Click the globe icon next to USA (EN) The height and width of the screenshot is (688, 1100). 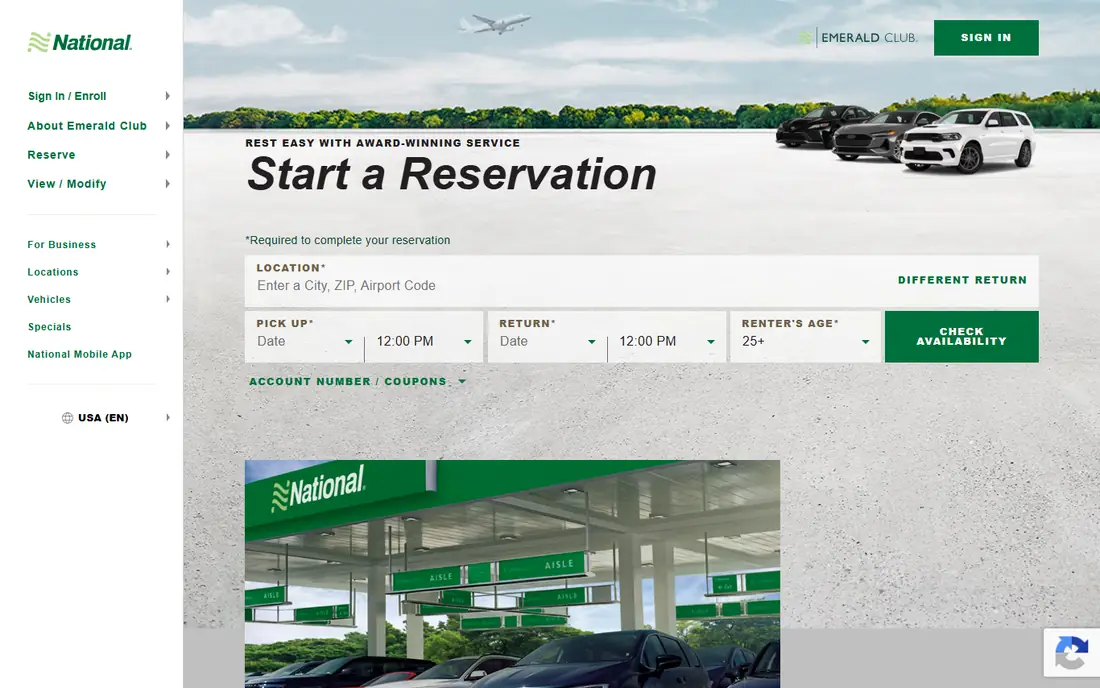(67, 418)
